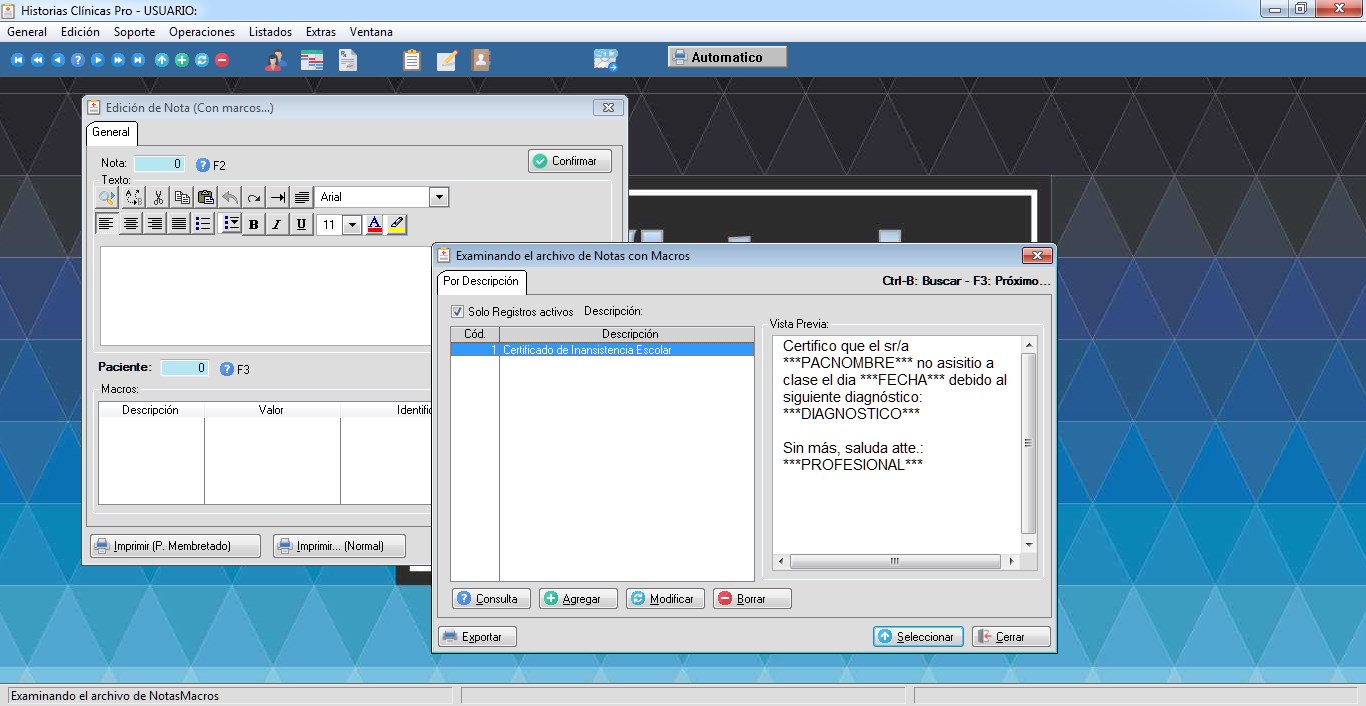Pick the red font color button
The image size is (1366, 706).
(374, 225)
